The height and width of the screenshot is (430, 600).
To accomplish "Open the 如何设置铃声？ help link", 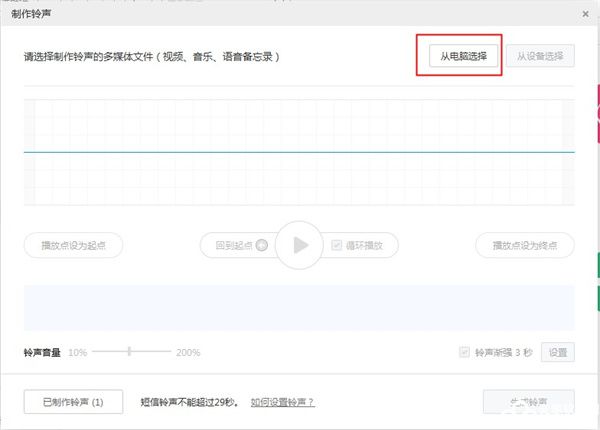I will coord(282,402).
